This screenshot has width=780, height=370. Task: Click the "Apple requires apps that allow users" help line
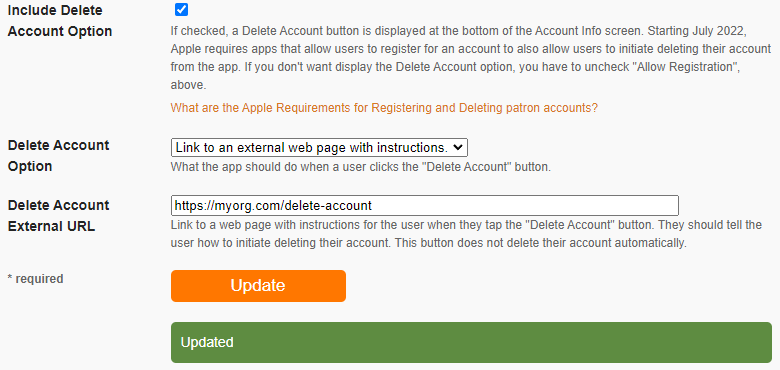471,49
